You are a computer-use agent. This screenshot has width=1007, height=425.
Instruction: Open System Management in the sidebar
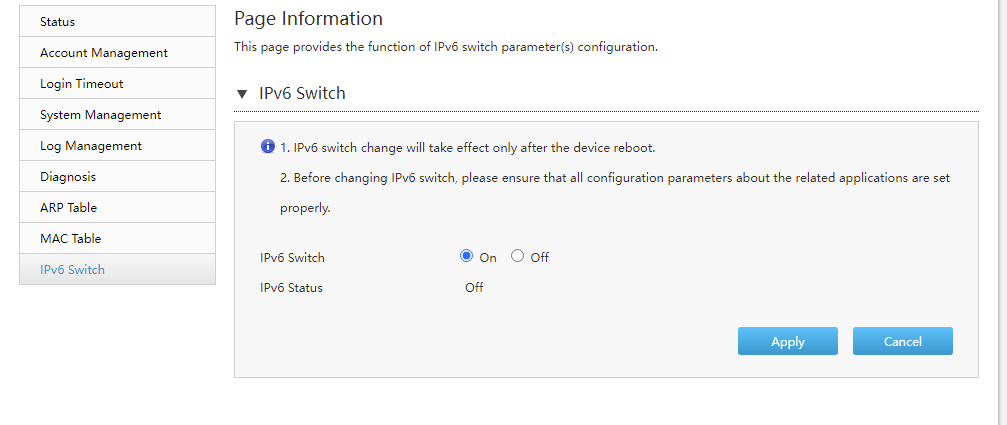[118, 114]
